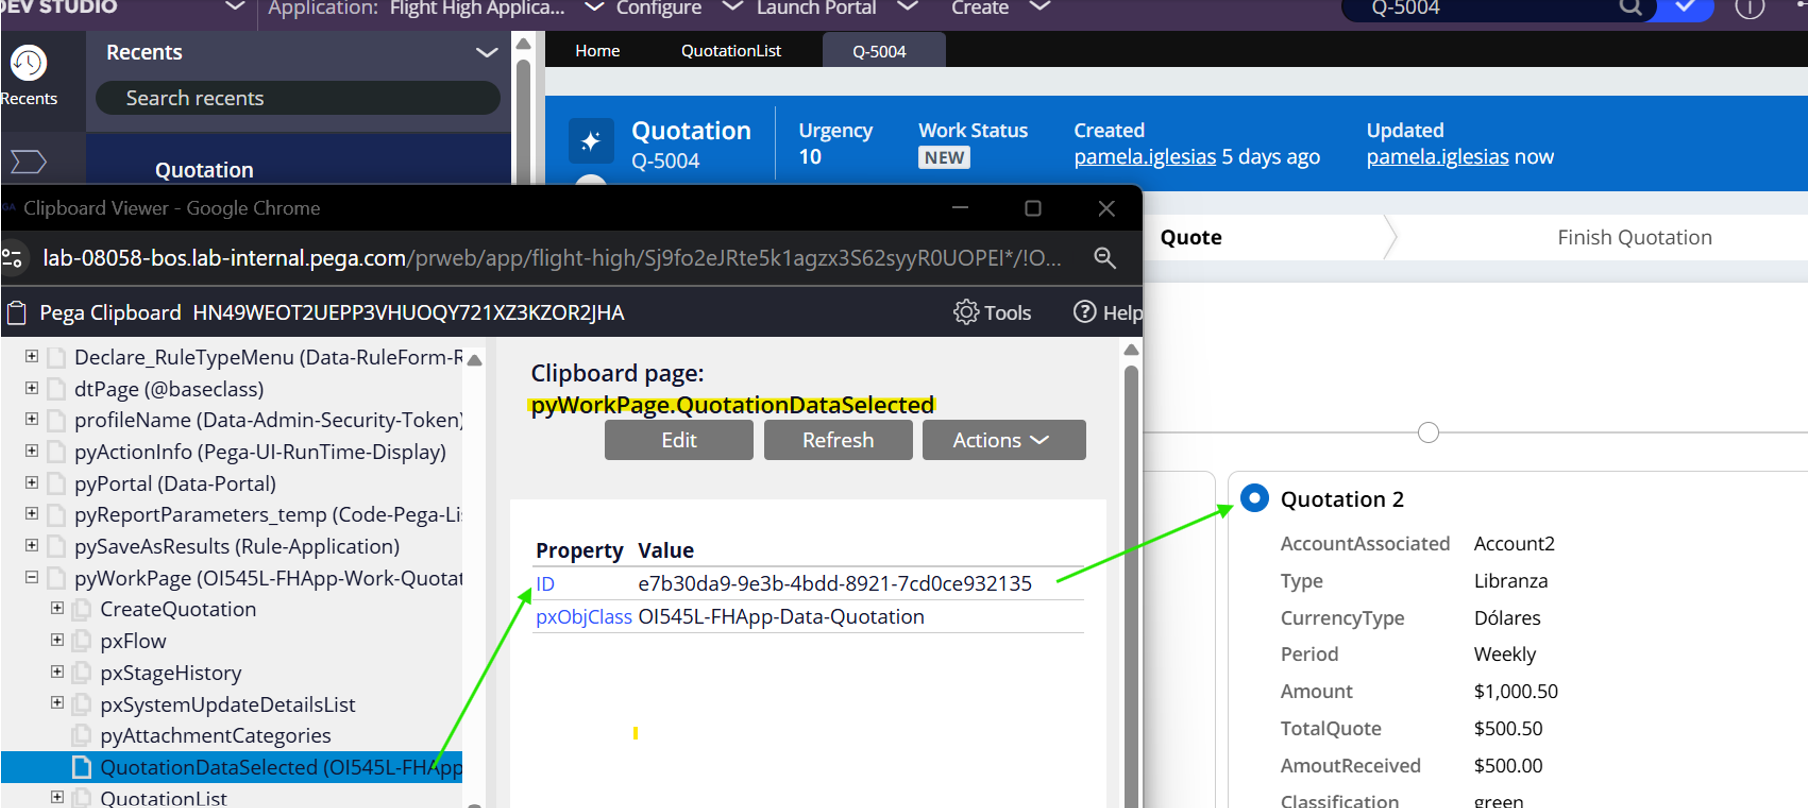Click the blue checkmark icon in top bar
Screen dimensions: 1809x808
(1685, 8)
